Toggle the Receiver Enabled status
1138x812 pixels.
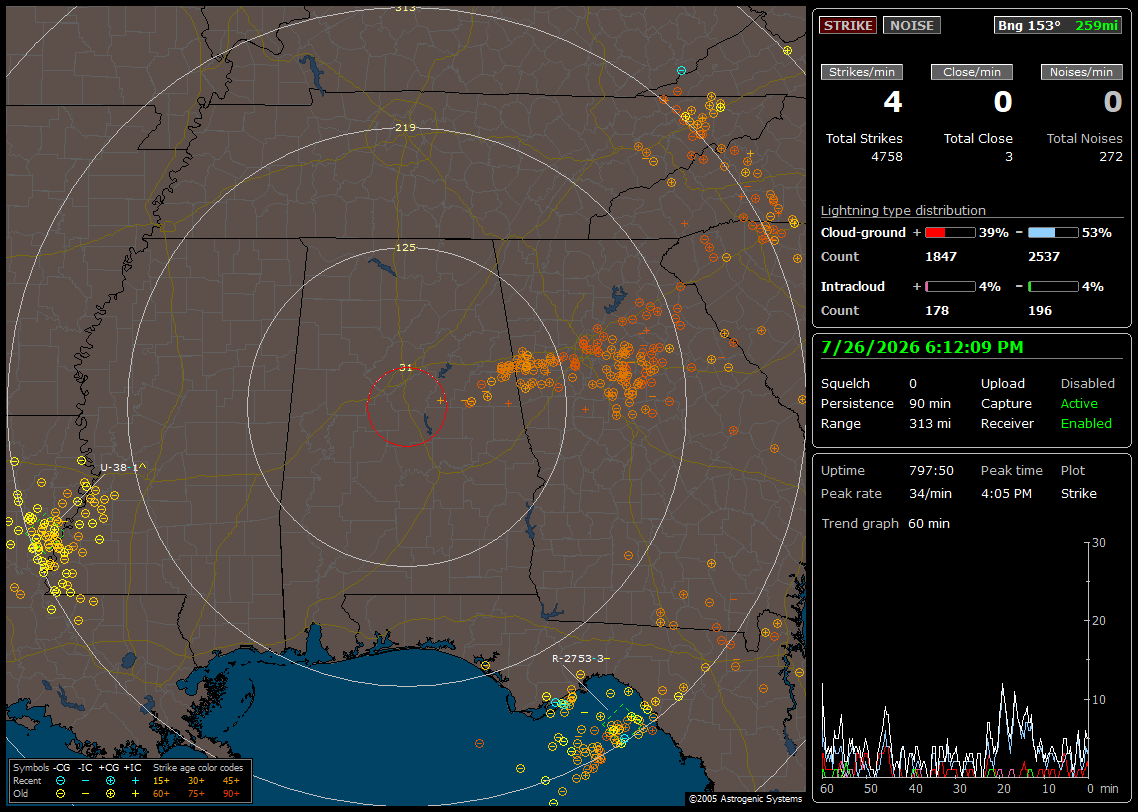point(1086,423)
